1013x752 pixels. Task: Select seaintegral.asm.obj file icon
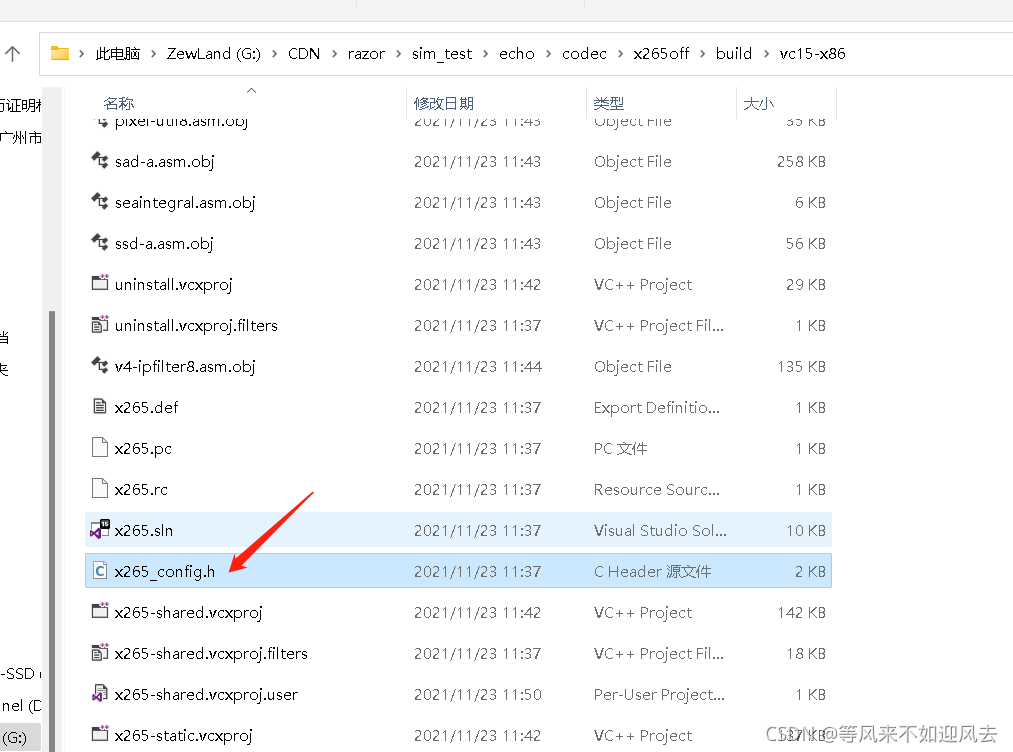click(99, 202)
